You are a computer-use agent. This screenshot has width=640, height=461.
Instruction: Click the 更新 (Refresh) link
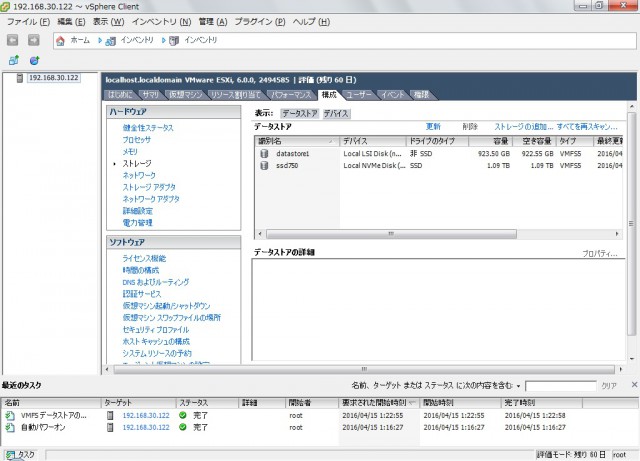[432, 127]
